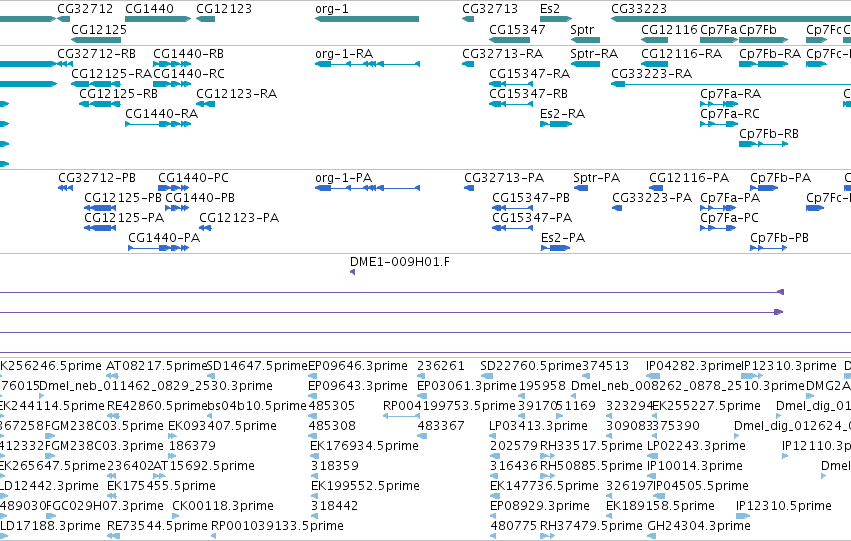Viewport: 851px width, 541px height.
Task: Click transcript CG32712-RB
Action: pyautogui.click(x=97, y=54)
